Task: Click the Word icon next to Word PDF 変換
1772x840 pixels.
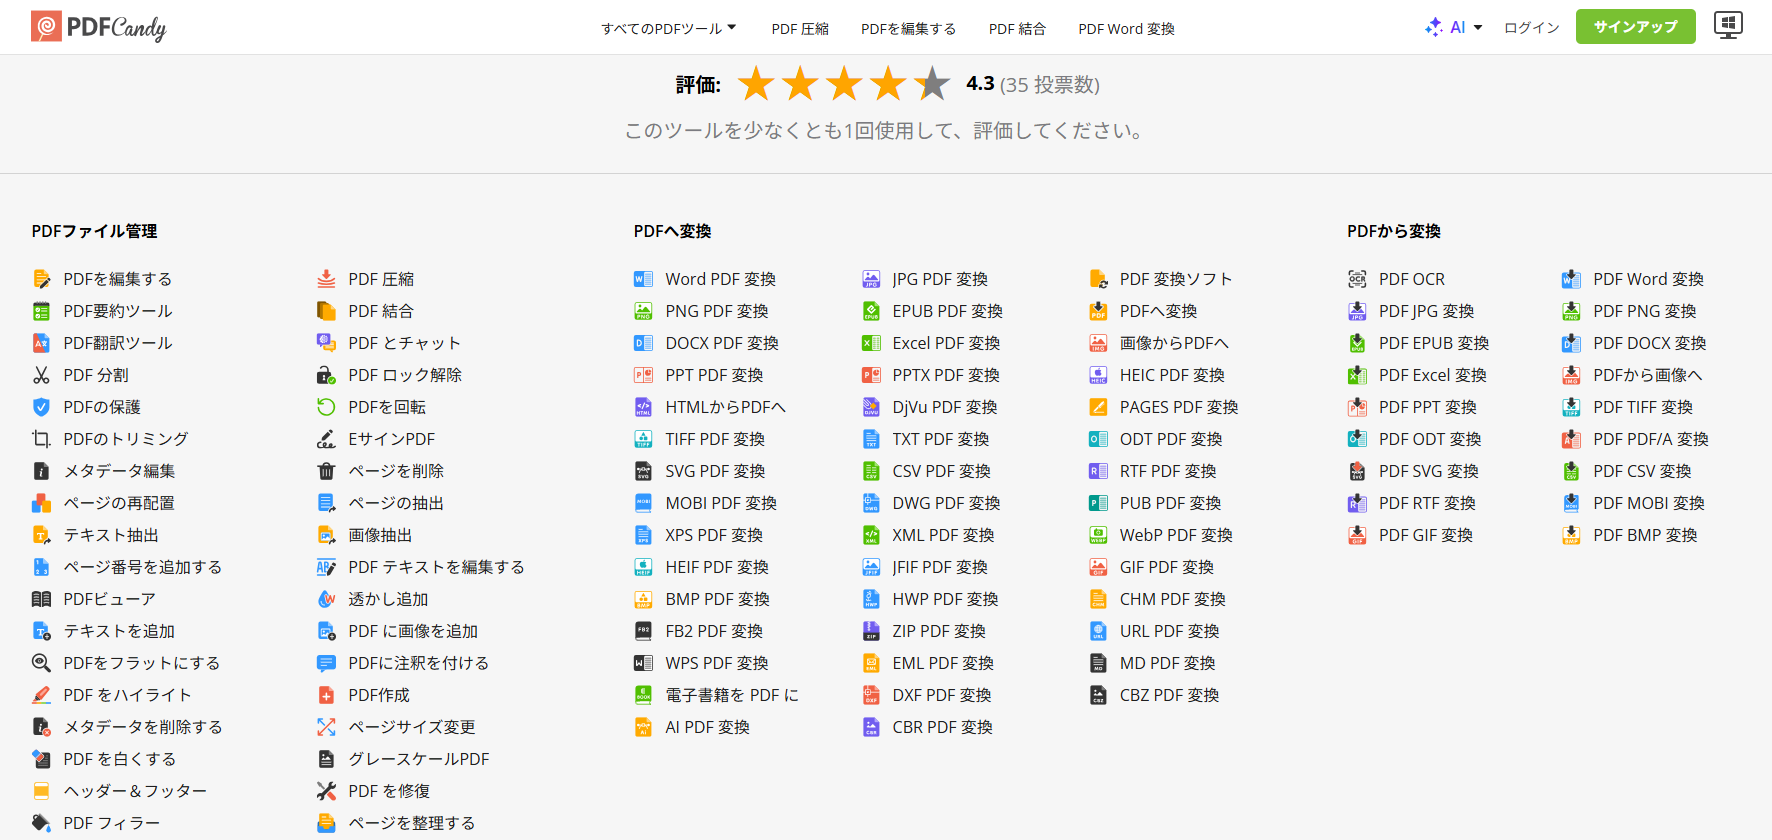Action: point(643,279)
